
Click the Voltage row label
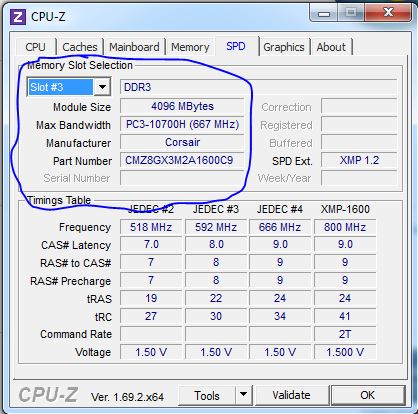click(x=93, y=352)
